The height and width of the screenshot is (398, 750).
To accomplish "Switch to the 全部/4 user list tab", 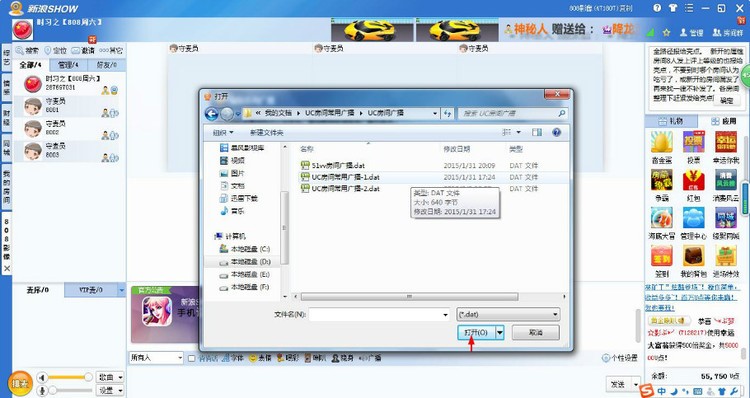I will click(31, 65).
